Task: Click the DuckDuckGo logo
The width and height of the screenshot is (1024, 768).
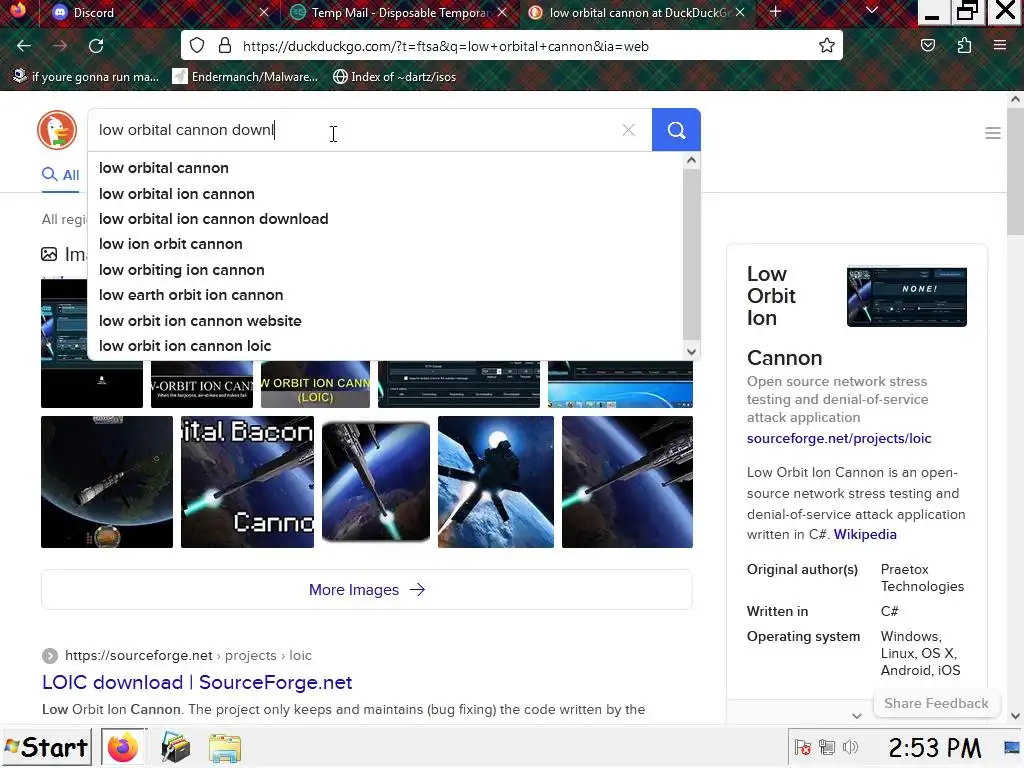Action: click(x=57, y=130)
